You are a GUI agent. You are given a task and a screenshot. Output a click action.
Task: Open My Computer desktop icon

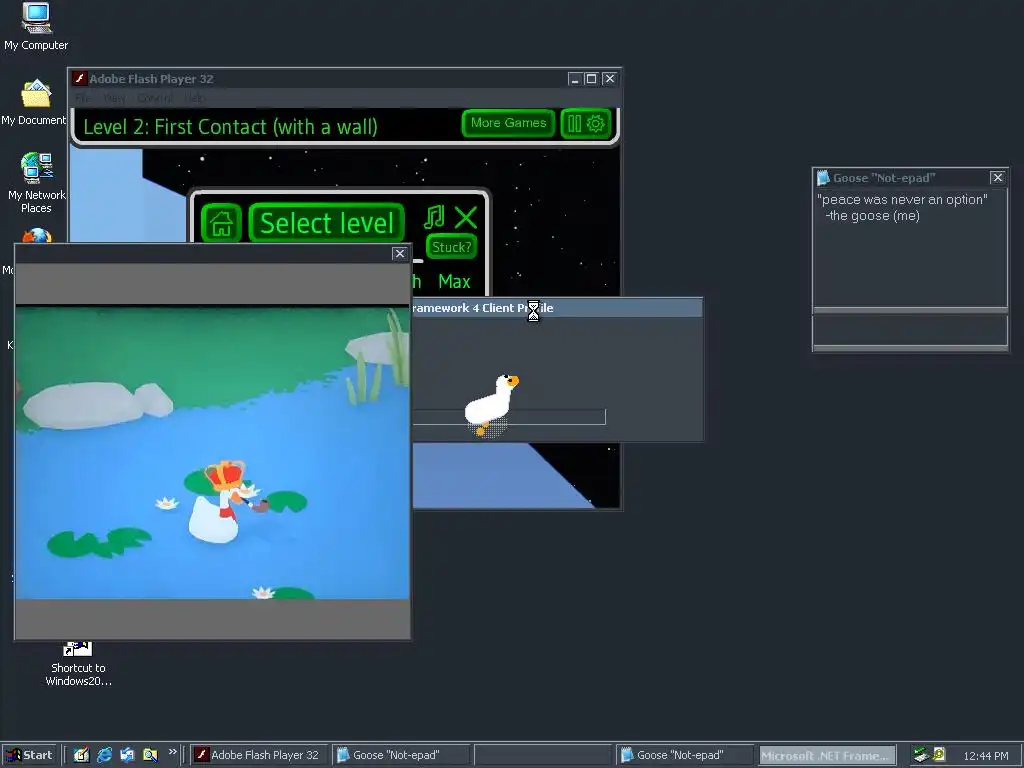tap(36, 27)
